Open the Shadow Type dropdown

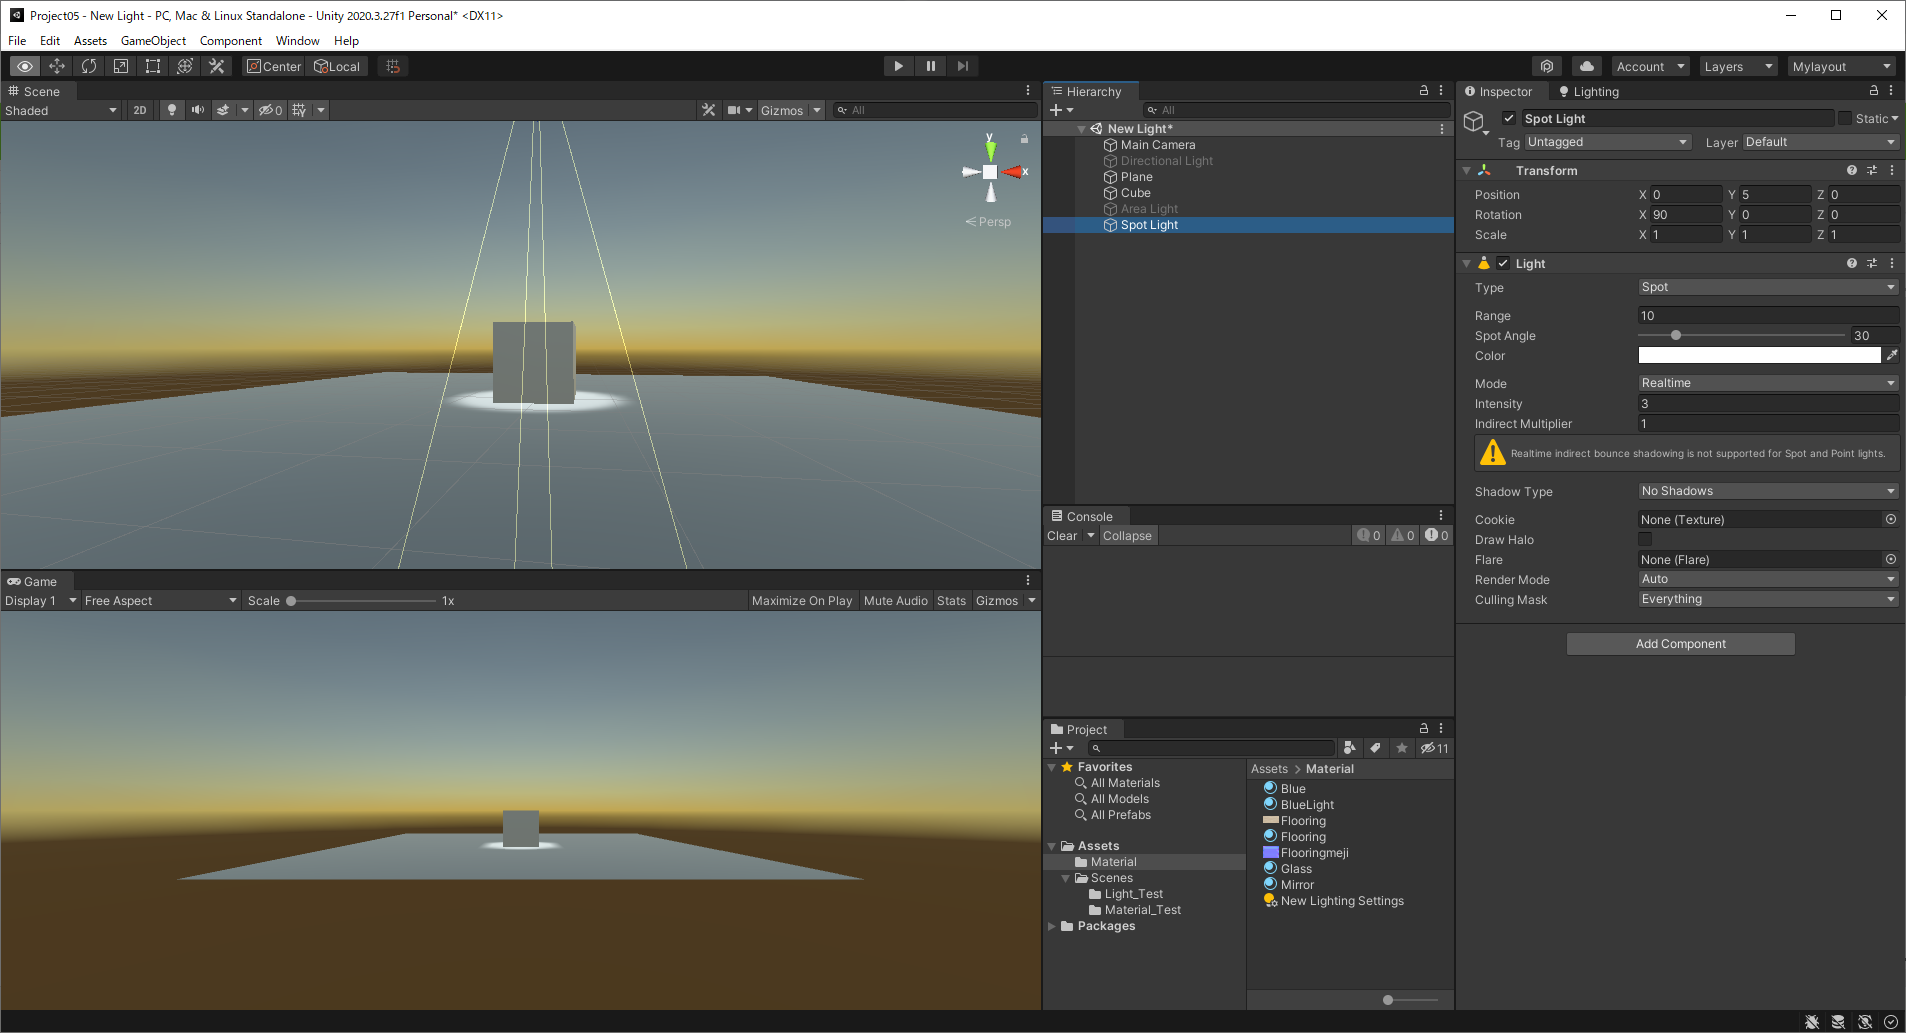(x=1768, y=491)
